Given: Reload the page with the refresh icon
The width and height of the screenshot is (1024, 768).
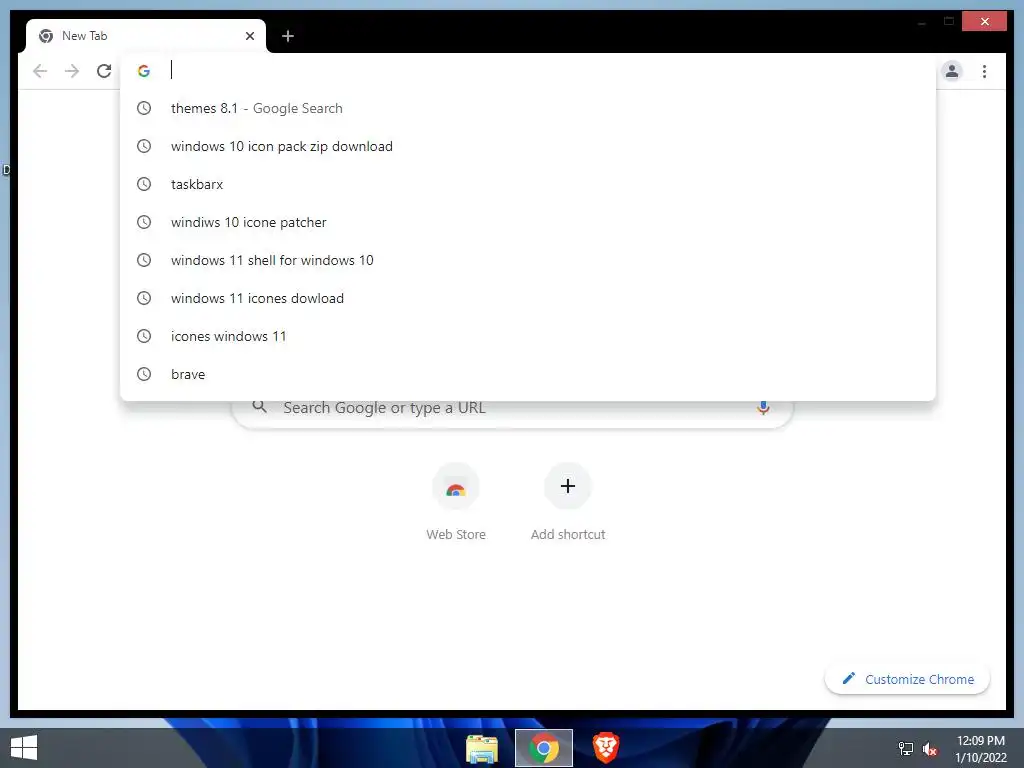Looking at the screenshot, I should pyautogui.click(x=104, y=71).
